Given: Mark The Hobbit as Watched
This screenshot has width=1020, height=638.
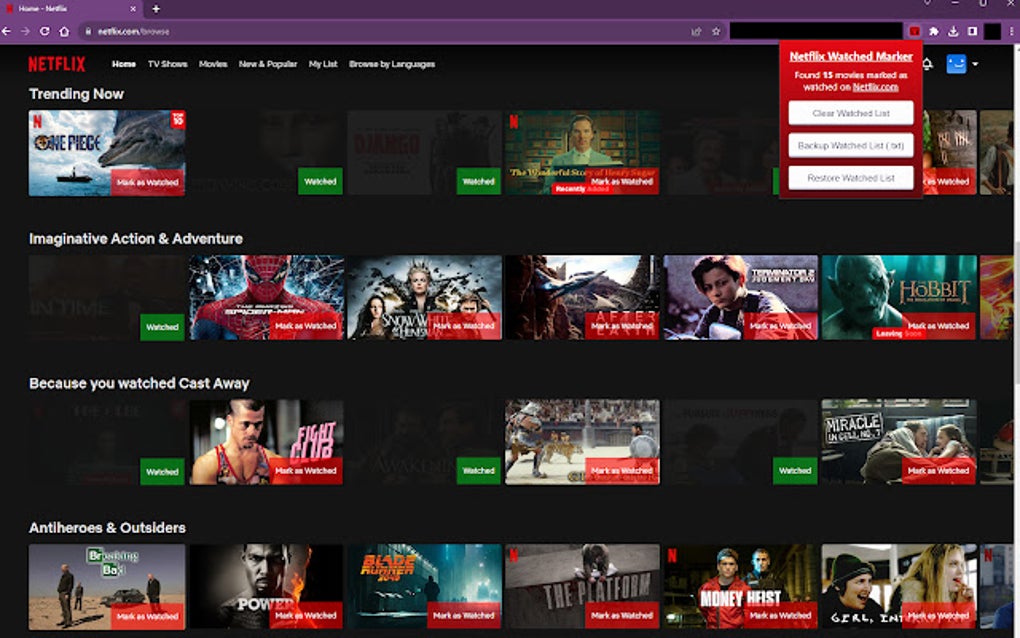Looking at the screenshot, I should pyautogui.click(x=937, y=326).
